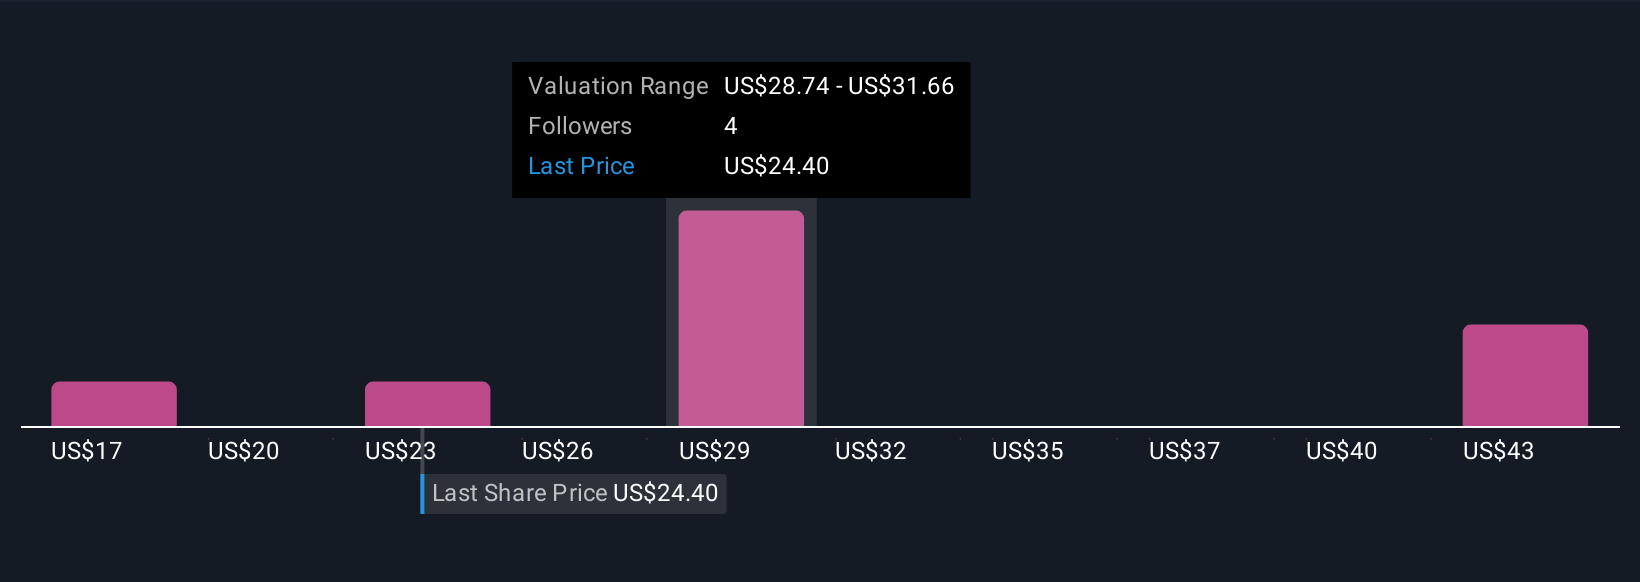Select the tall highlighted bar at US$29

pos(741,319)
